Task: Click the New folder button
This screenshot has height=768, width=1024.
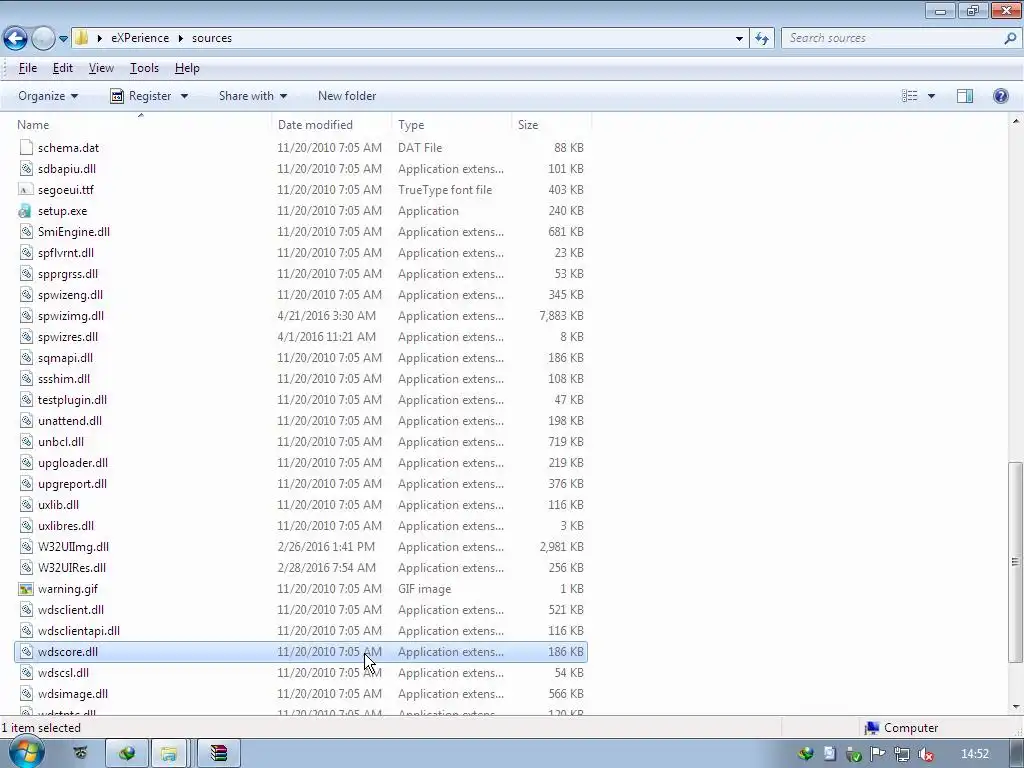Action: pos(347,96)
